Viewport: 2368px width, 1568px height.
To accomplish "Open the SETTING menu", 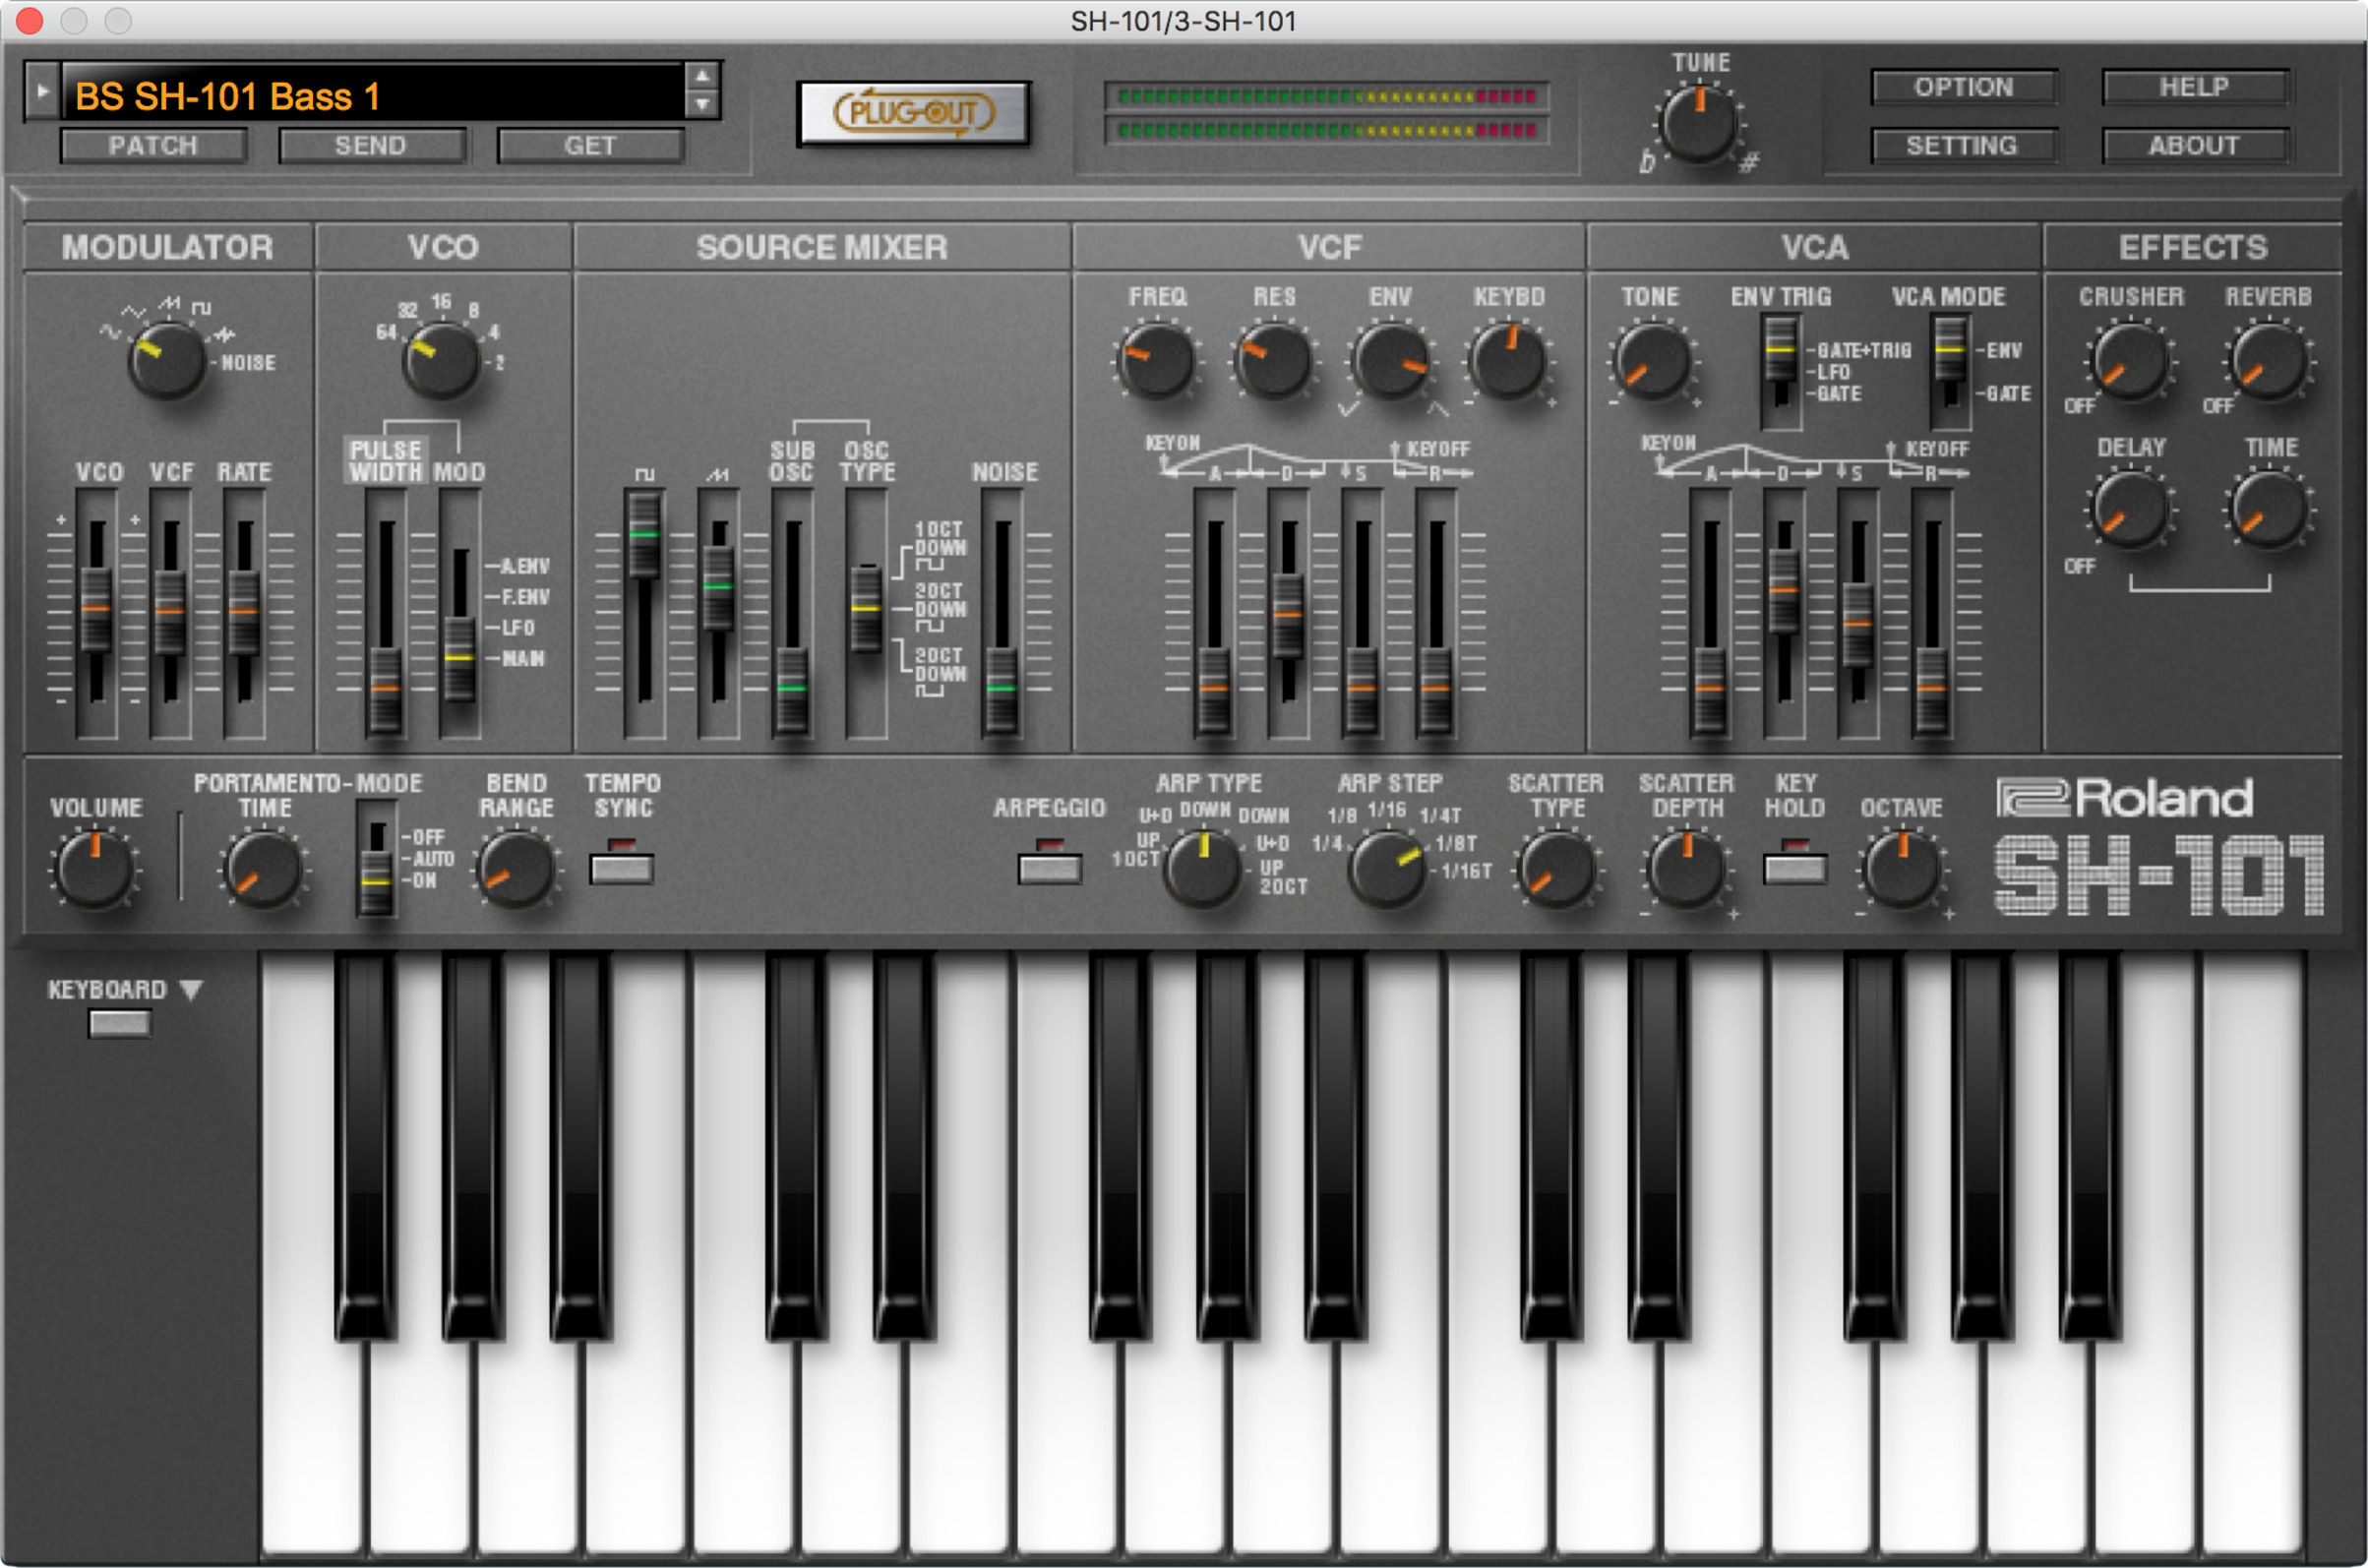I will (1962, 146).
